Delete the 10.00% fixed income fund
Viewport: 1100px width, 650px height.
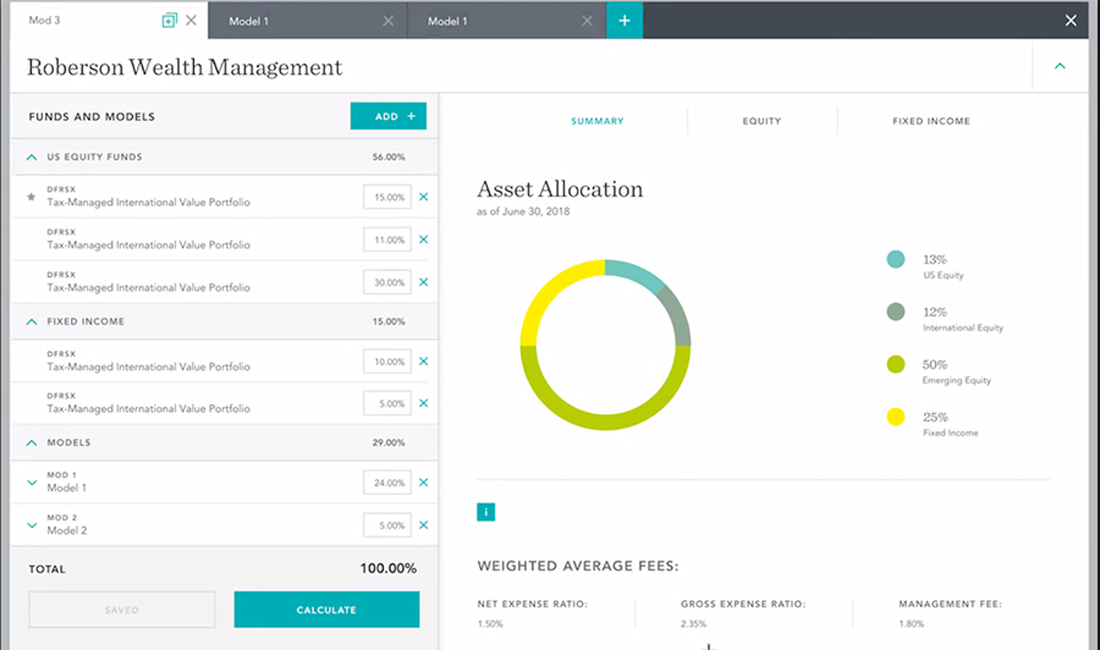[x=423, y=361]
